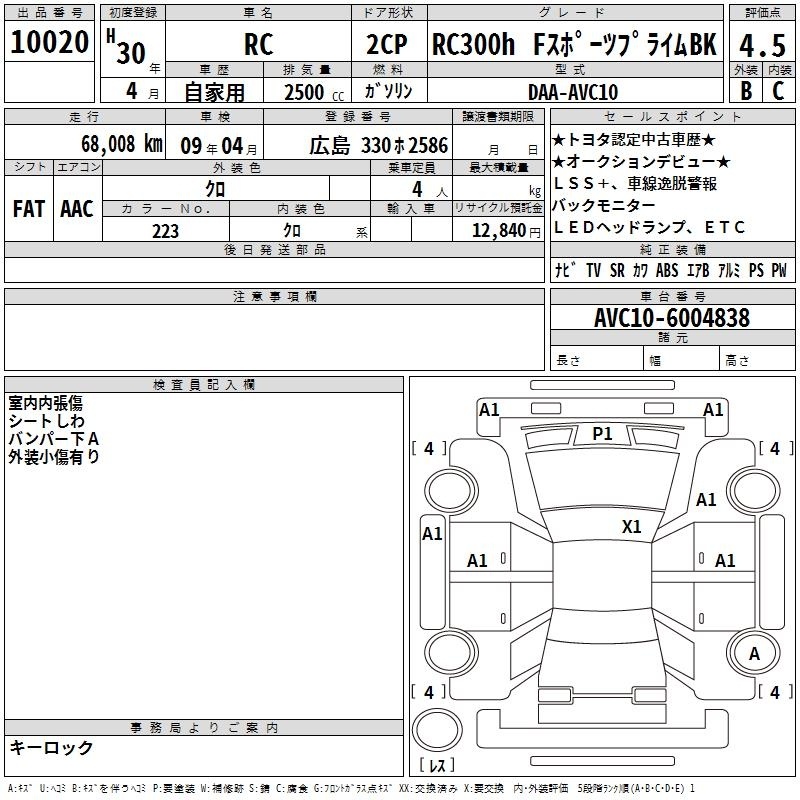The width and height of the screenshot is (800, 800).
Task: Click the X1 mark on the car diagram
Action: coord(631,526)
